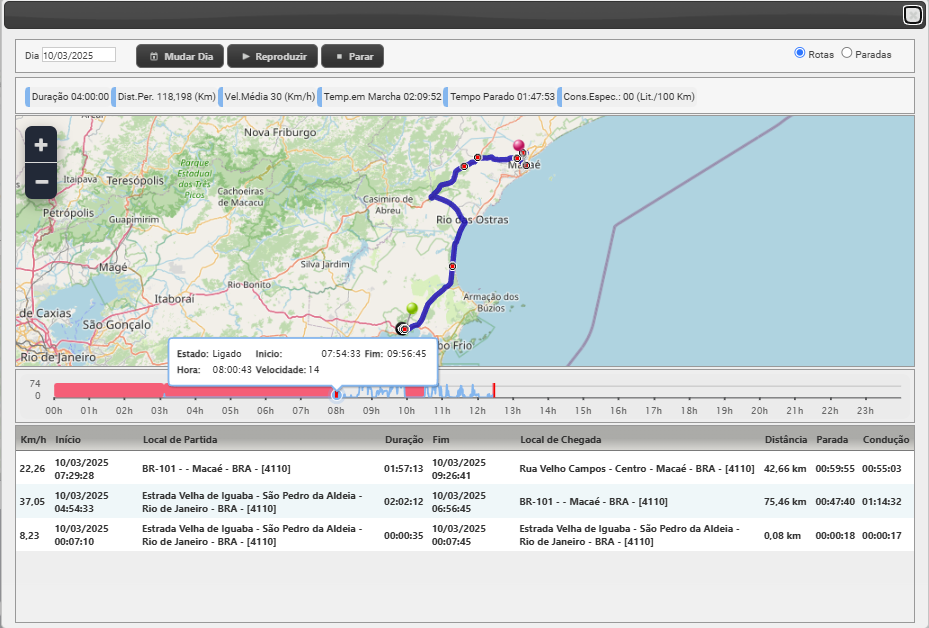Click the Km/h column header

click(x=33, y=440)
